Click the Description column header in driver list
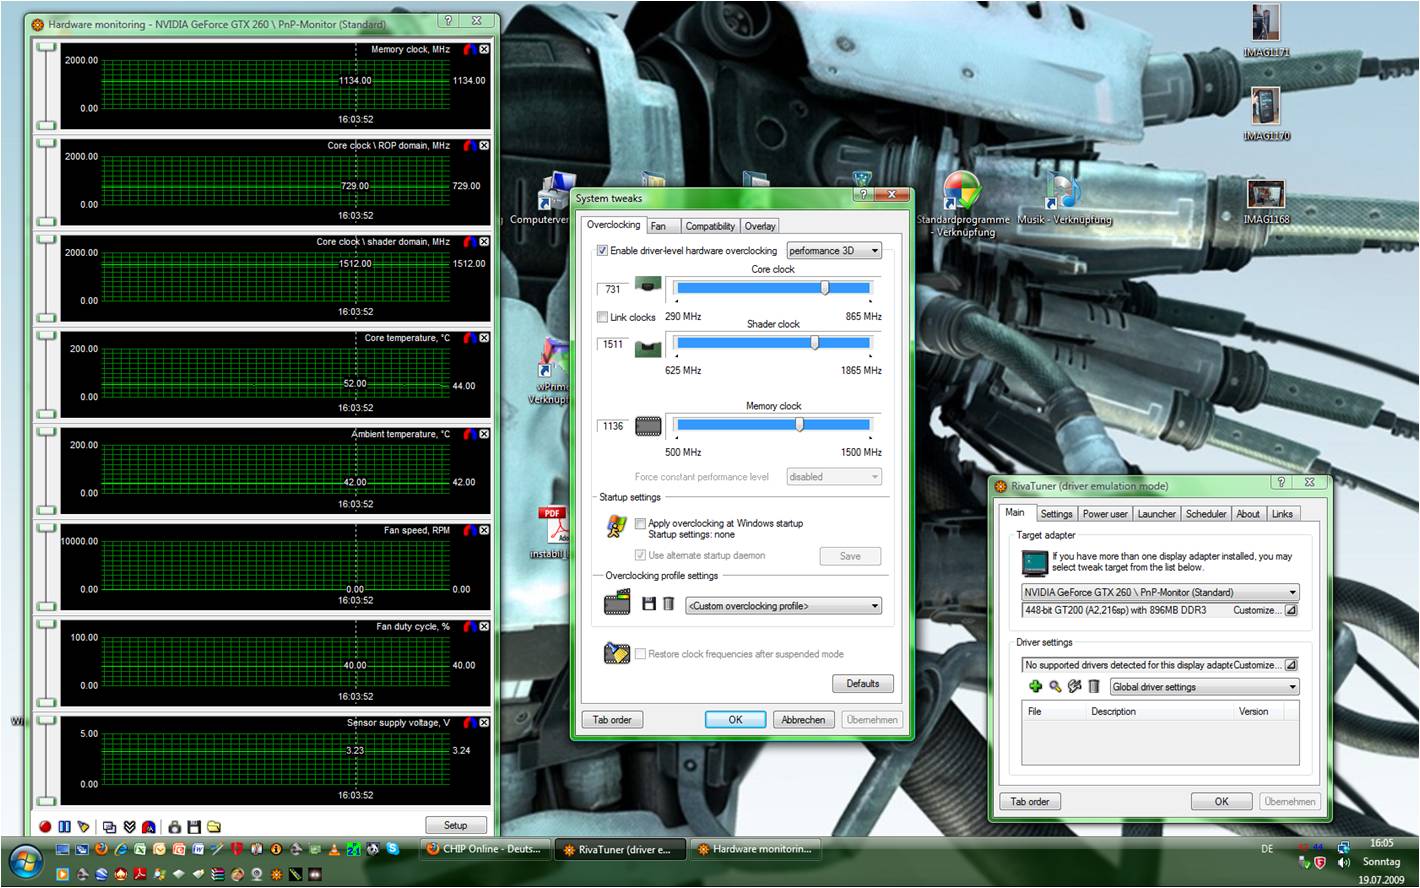The width and height of the screenshot is (1420, 888). tap(1160, 711)
